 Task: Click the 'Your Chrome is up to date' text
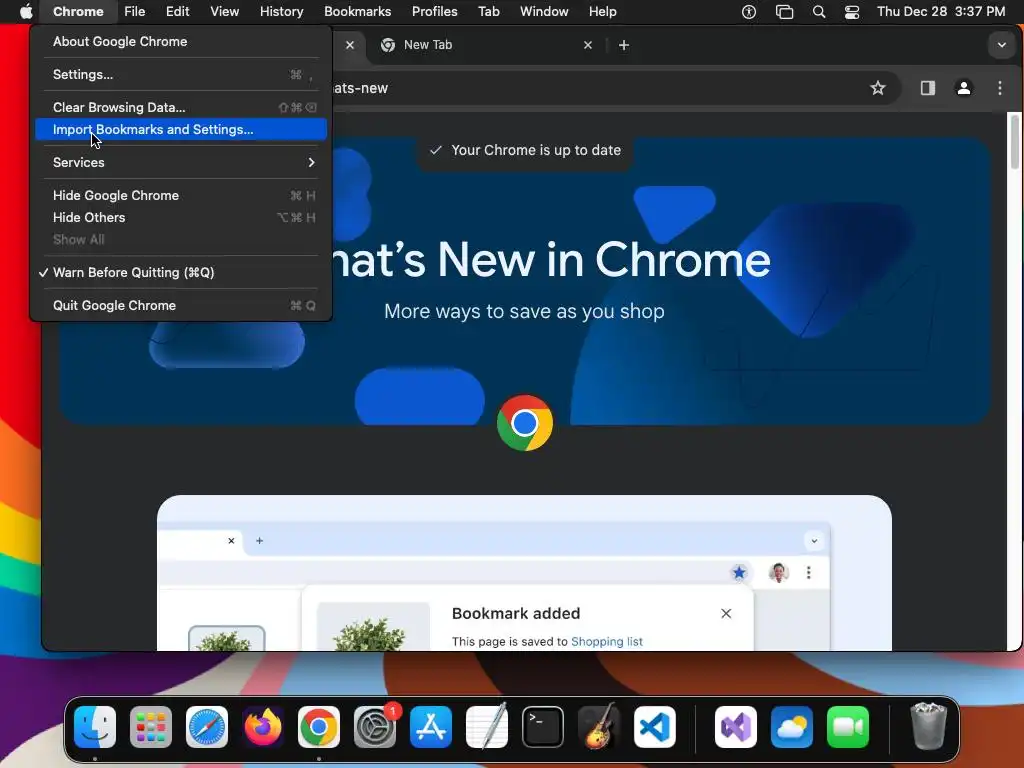point(536,150)
